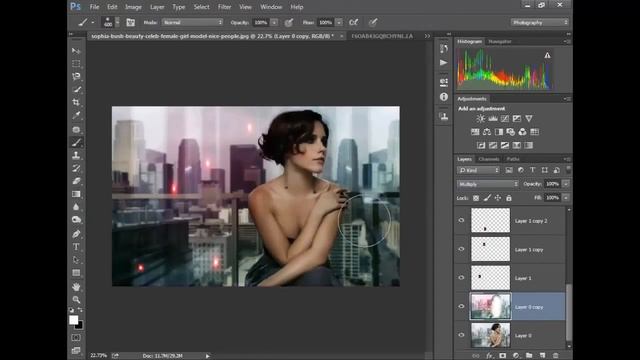Select the Layer 0 thumbnail

[491, 335]
